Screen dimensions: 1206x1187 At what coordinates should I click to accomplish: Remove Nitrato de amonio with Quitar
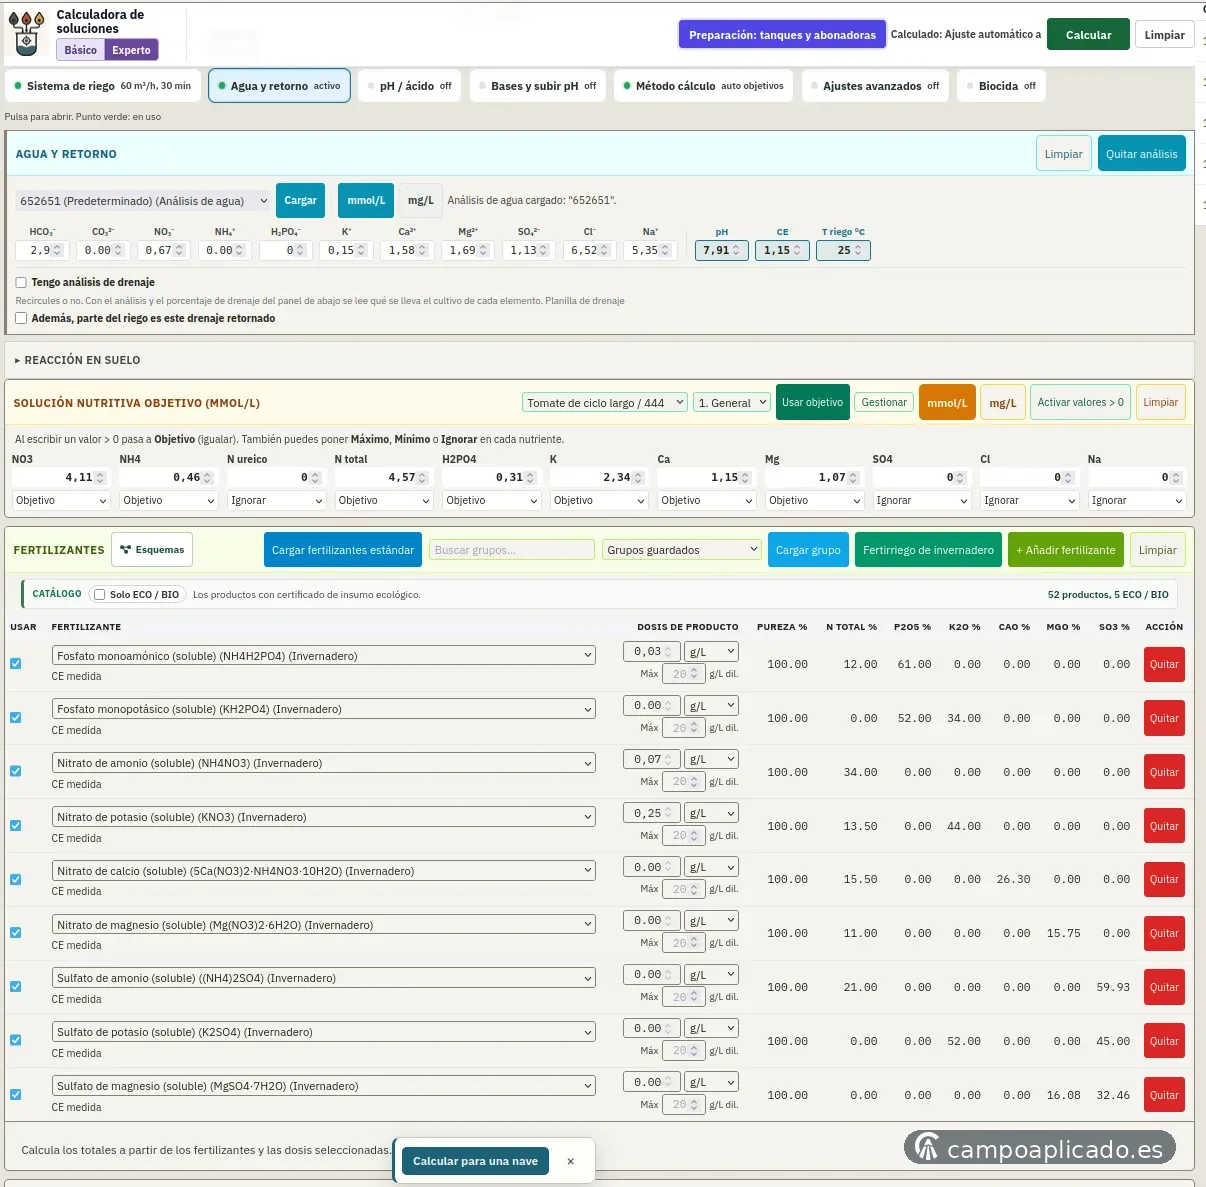click(1164, 772)
